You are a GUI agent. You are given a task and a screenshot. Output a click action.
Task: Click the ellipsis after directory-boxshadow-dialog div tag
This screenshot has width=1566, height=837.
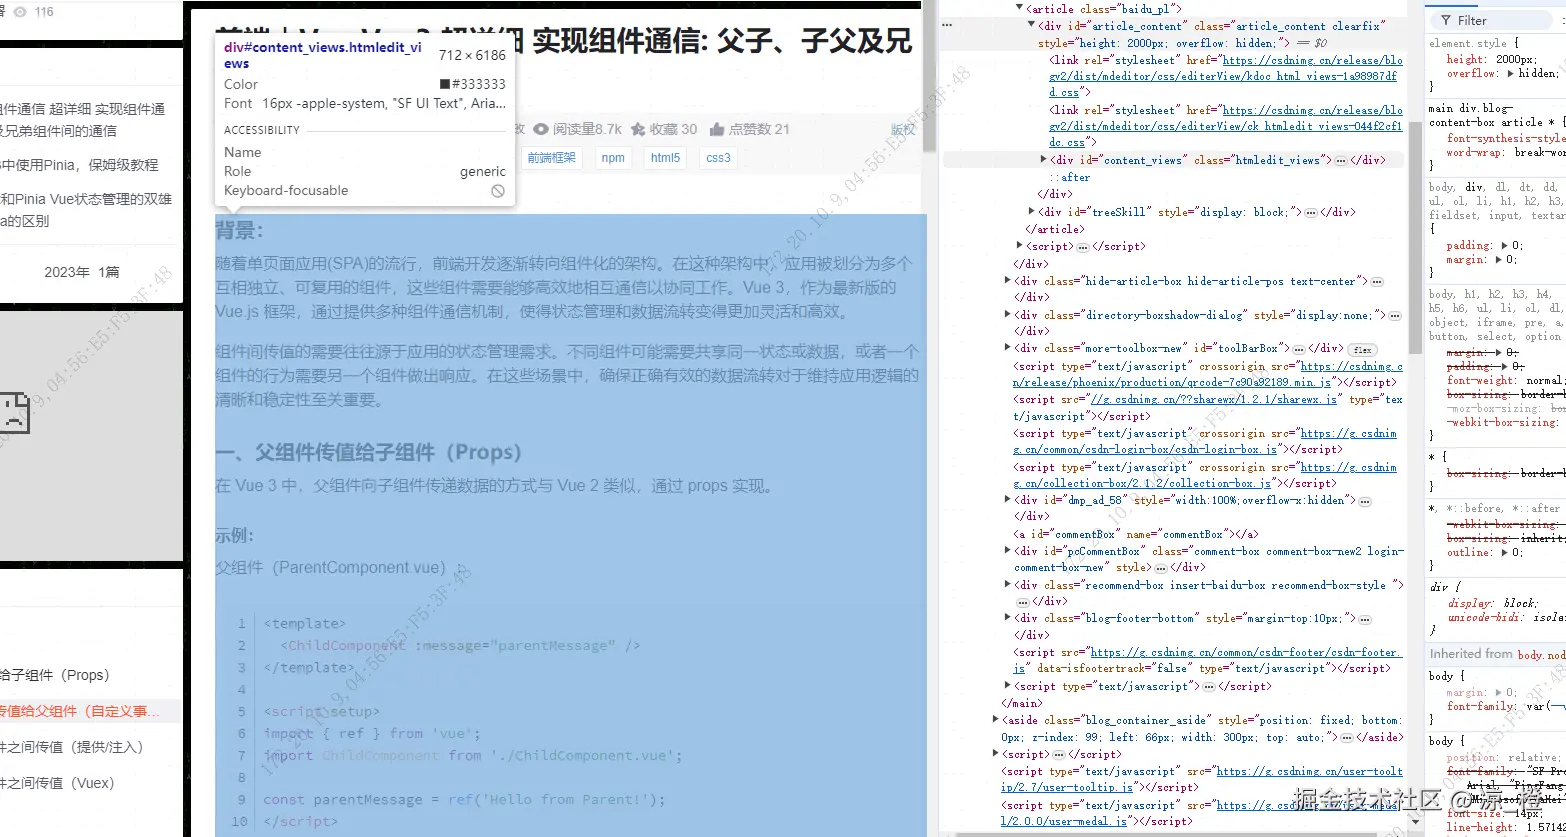[1394, 315]
